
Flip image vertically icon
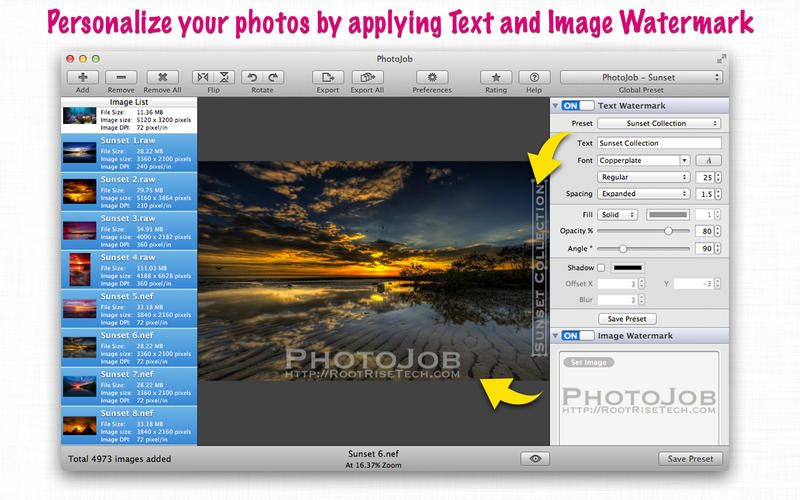pos(224,77)
